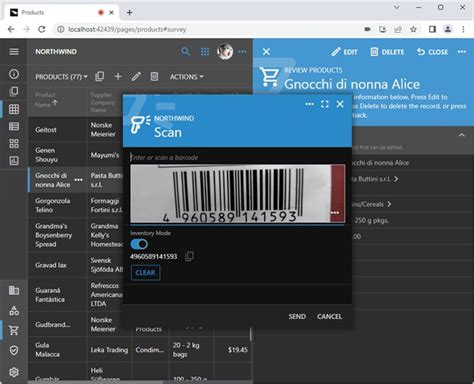
Task: Click the duplicate icon in products toolbar
Action: tap(99, 77)
